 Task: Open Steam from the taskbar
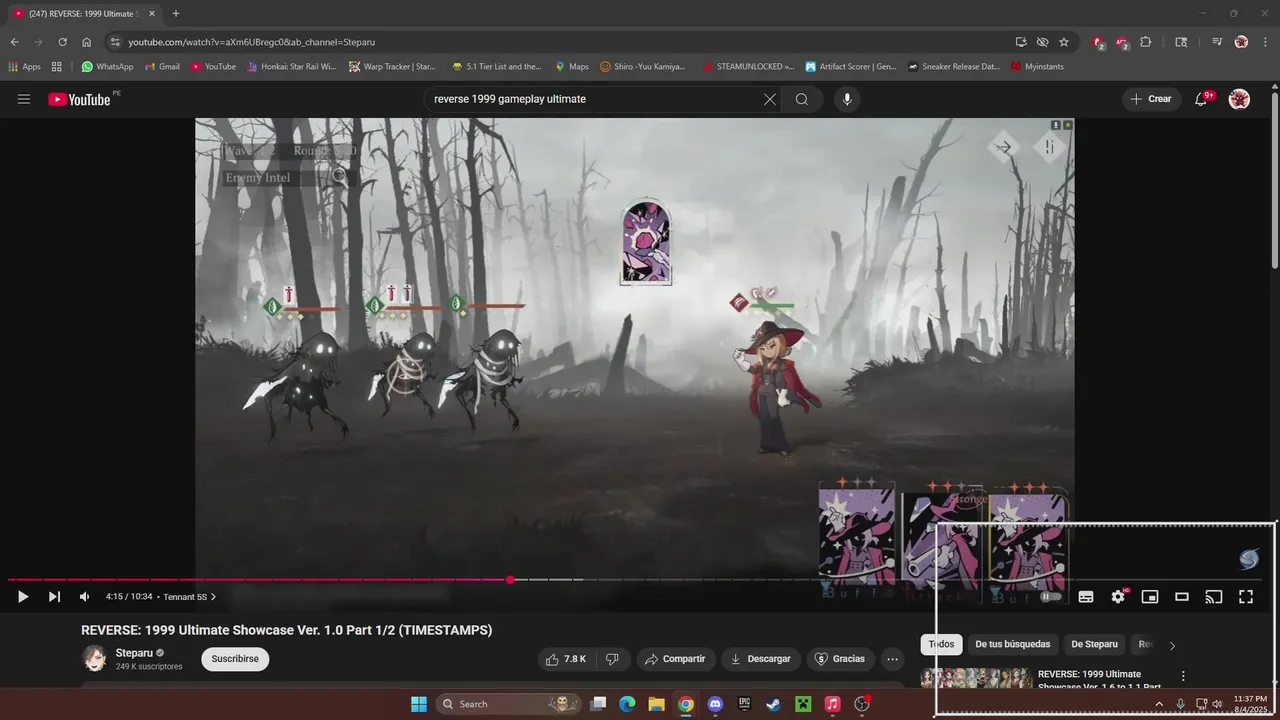774,704
